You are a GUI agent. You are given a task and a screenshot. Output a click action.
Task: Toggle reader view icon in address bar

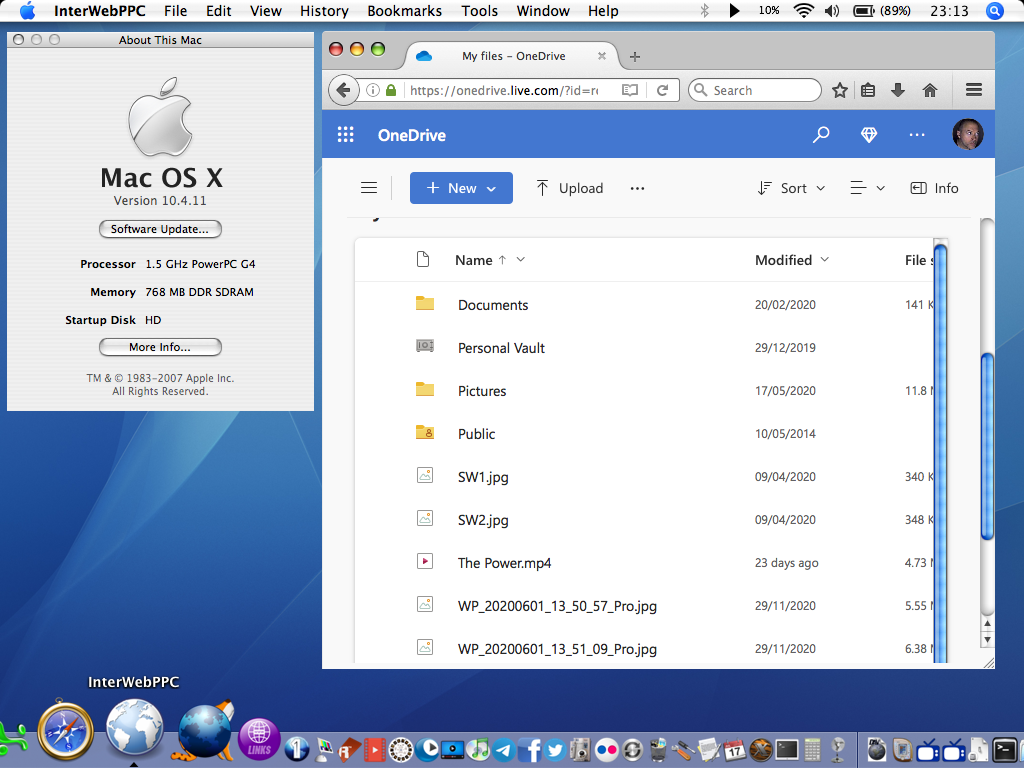pyautogui.click(x=630, y=90)
